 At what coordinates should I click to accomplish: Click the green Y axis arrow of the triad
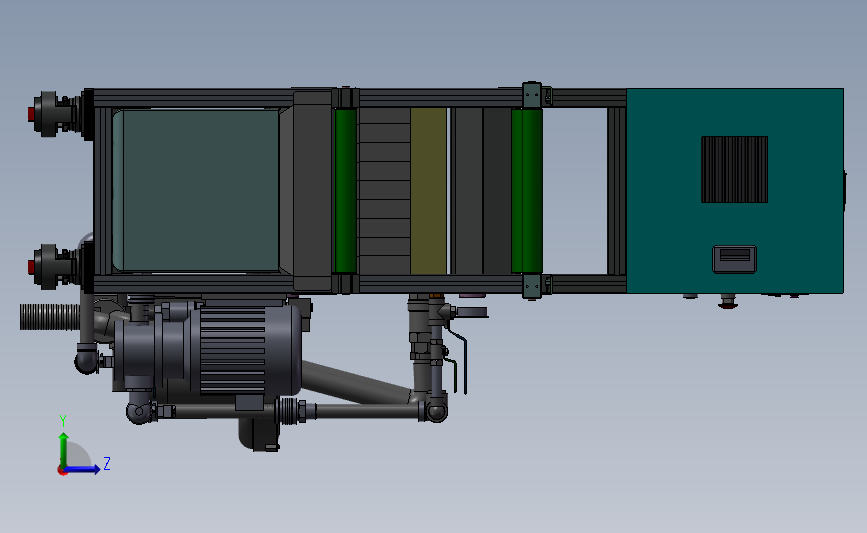[64, 449]
